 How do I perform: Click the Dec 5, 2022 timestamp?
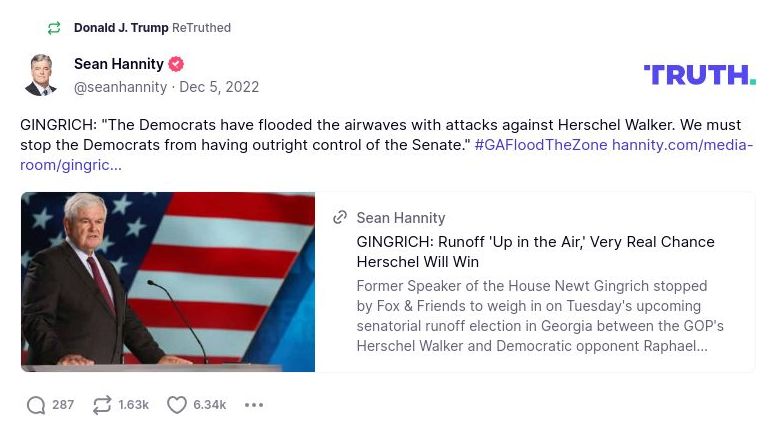[219, 87]
